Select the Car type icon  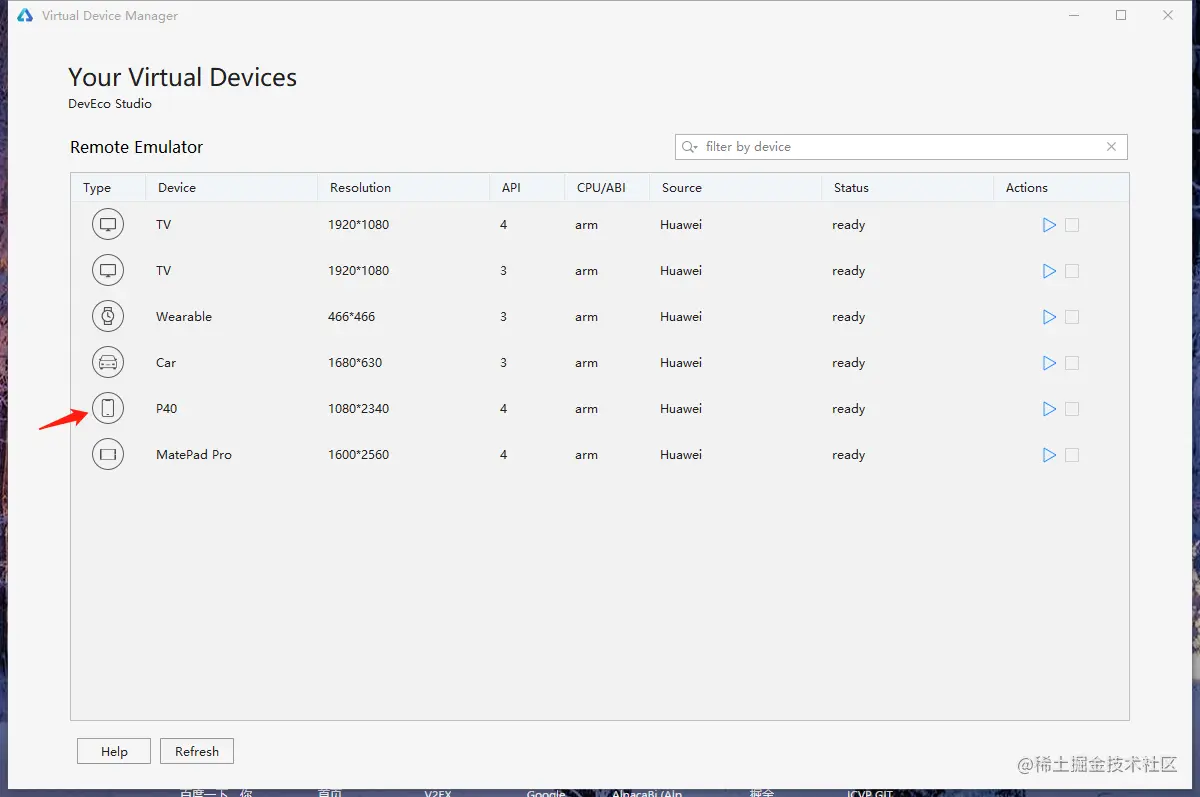[108, 363]
